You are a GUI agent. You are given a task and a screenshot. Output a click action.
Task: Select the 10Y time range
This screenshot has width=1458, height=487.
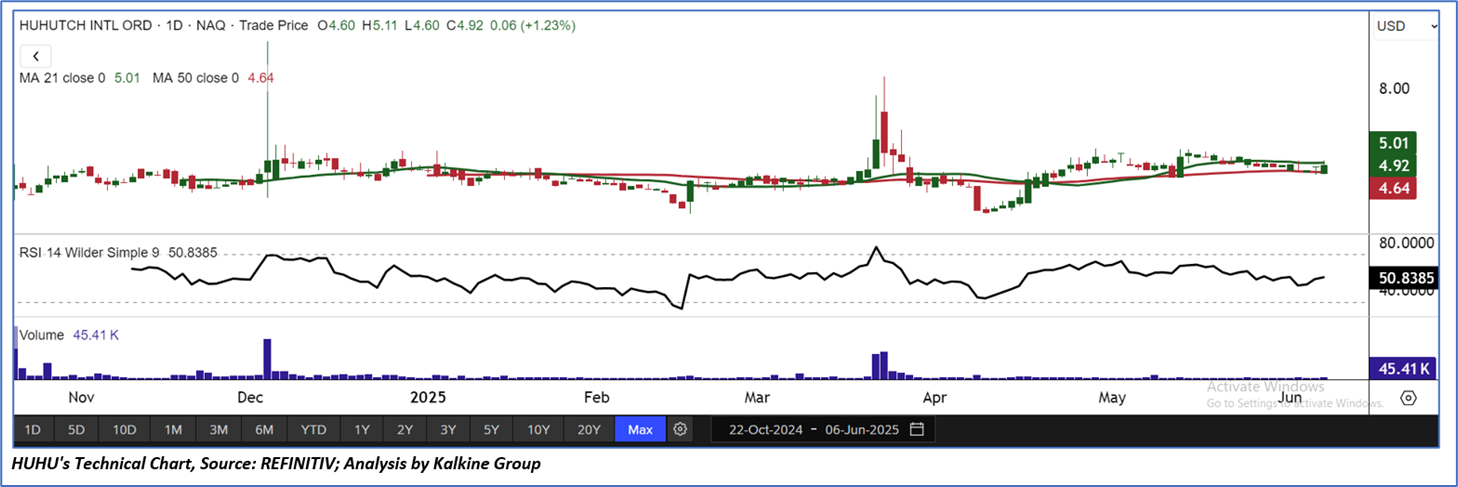point(539,430)
